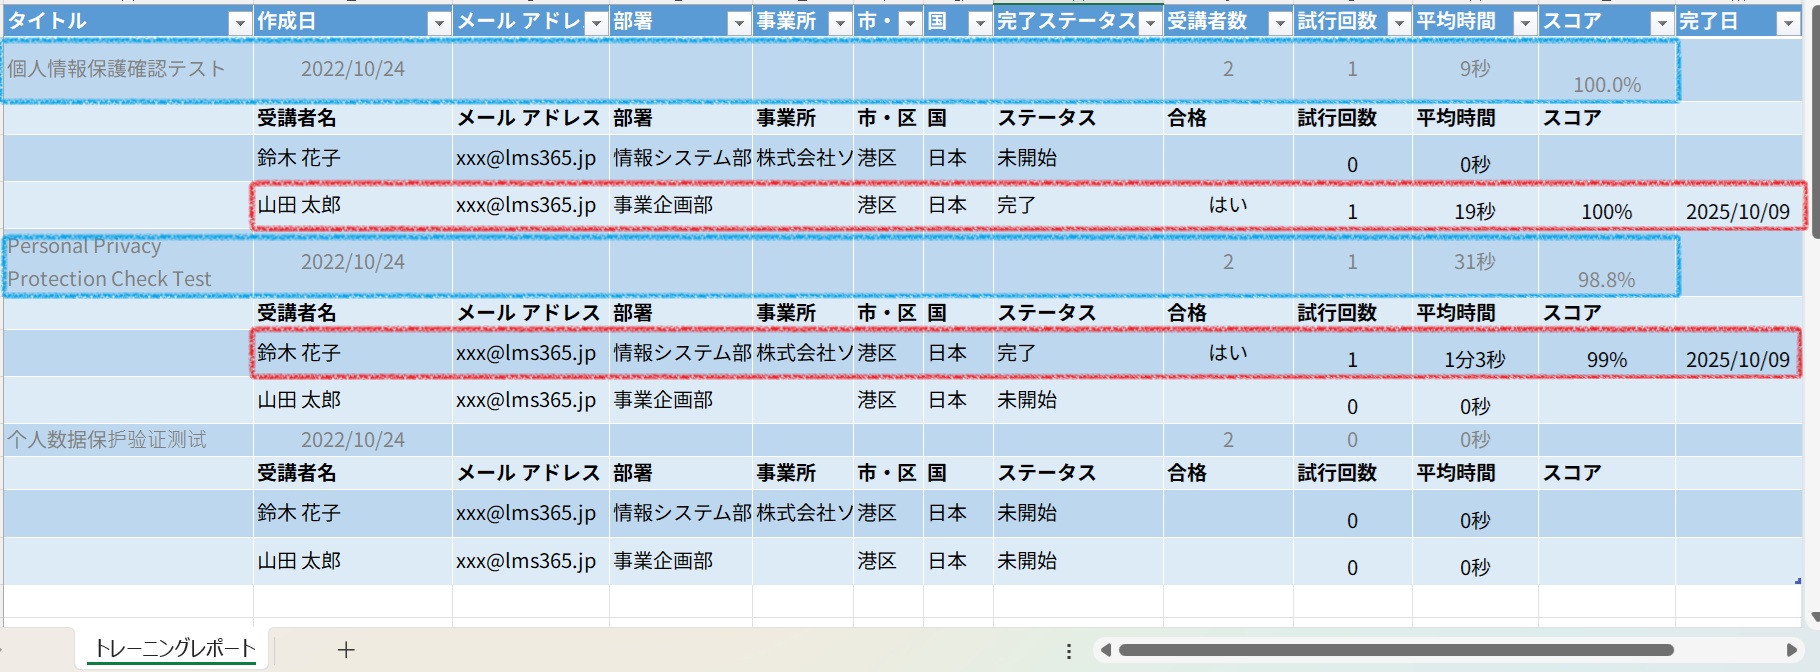Select the 31秒 average time cell
This screenshot has height=672, width=1820.
1475,263
